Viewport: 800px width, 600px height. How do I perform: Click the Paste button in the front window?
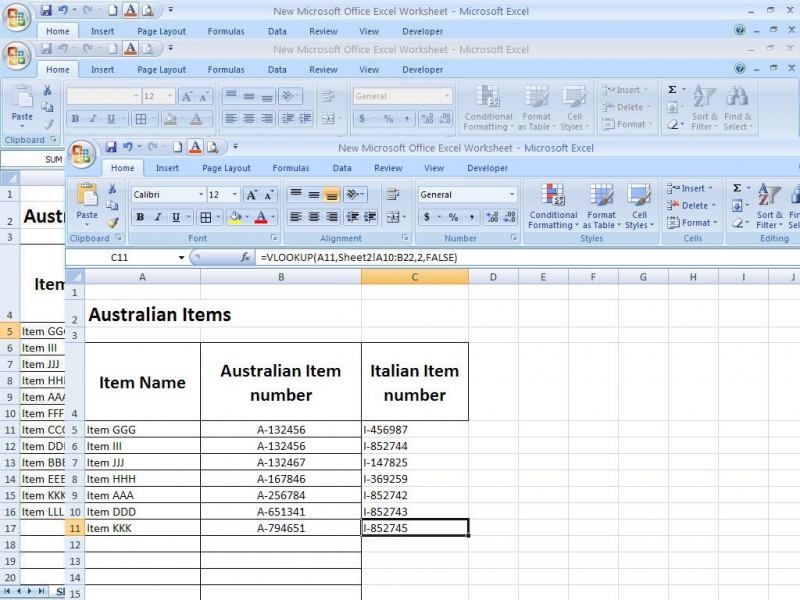click(87, 203)
